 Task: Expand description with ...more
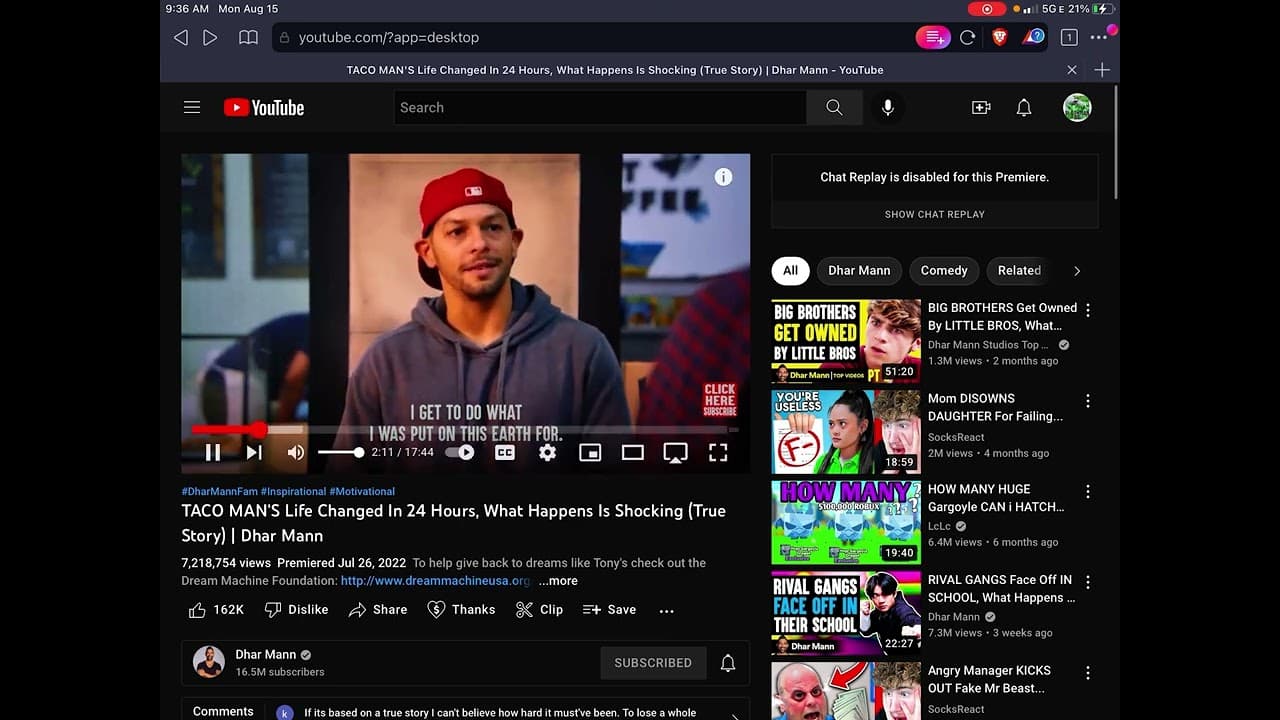[558, 581]
